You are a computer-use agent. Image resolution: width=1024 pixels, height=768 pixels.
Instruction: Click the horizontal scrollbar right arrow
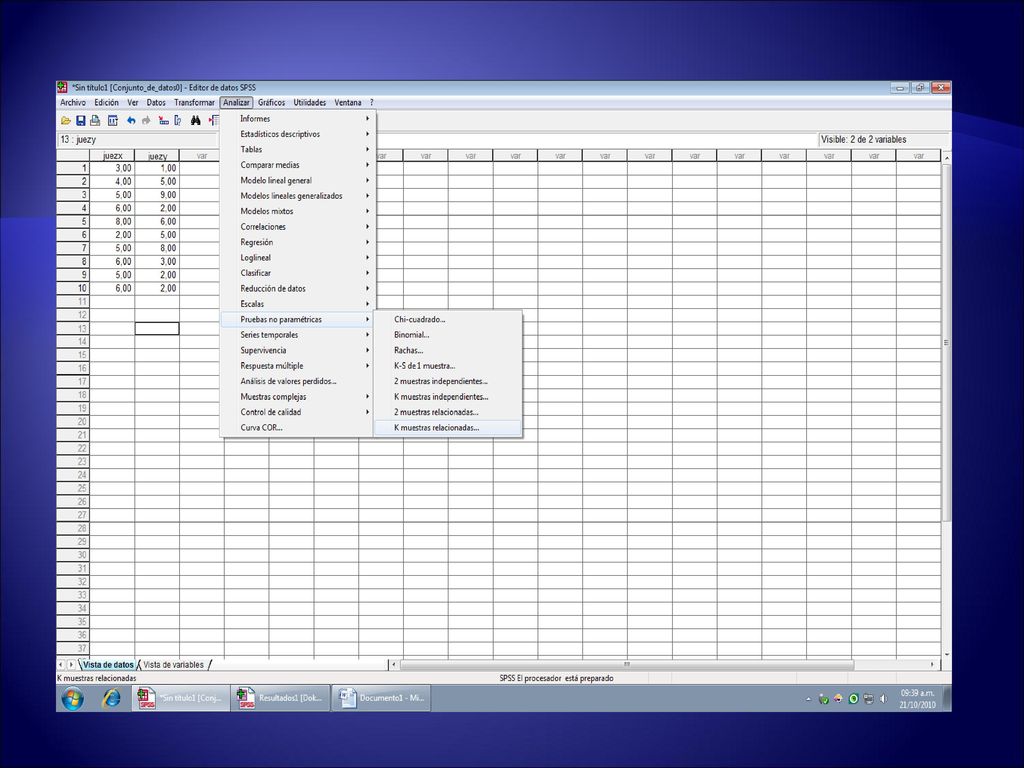(932, 665)
